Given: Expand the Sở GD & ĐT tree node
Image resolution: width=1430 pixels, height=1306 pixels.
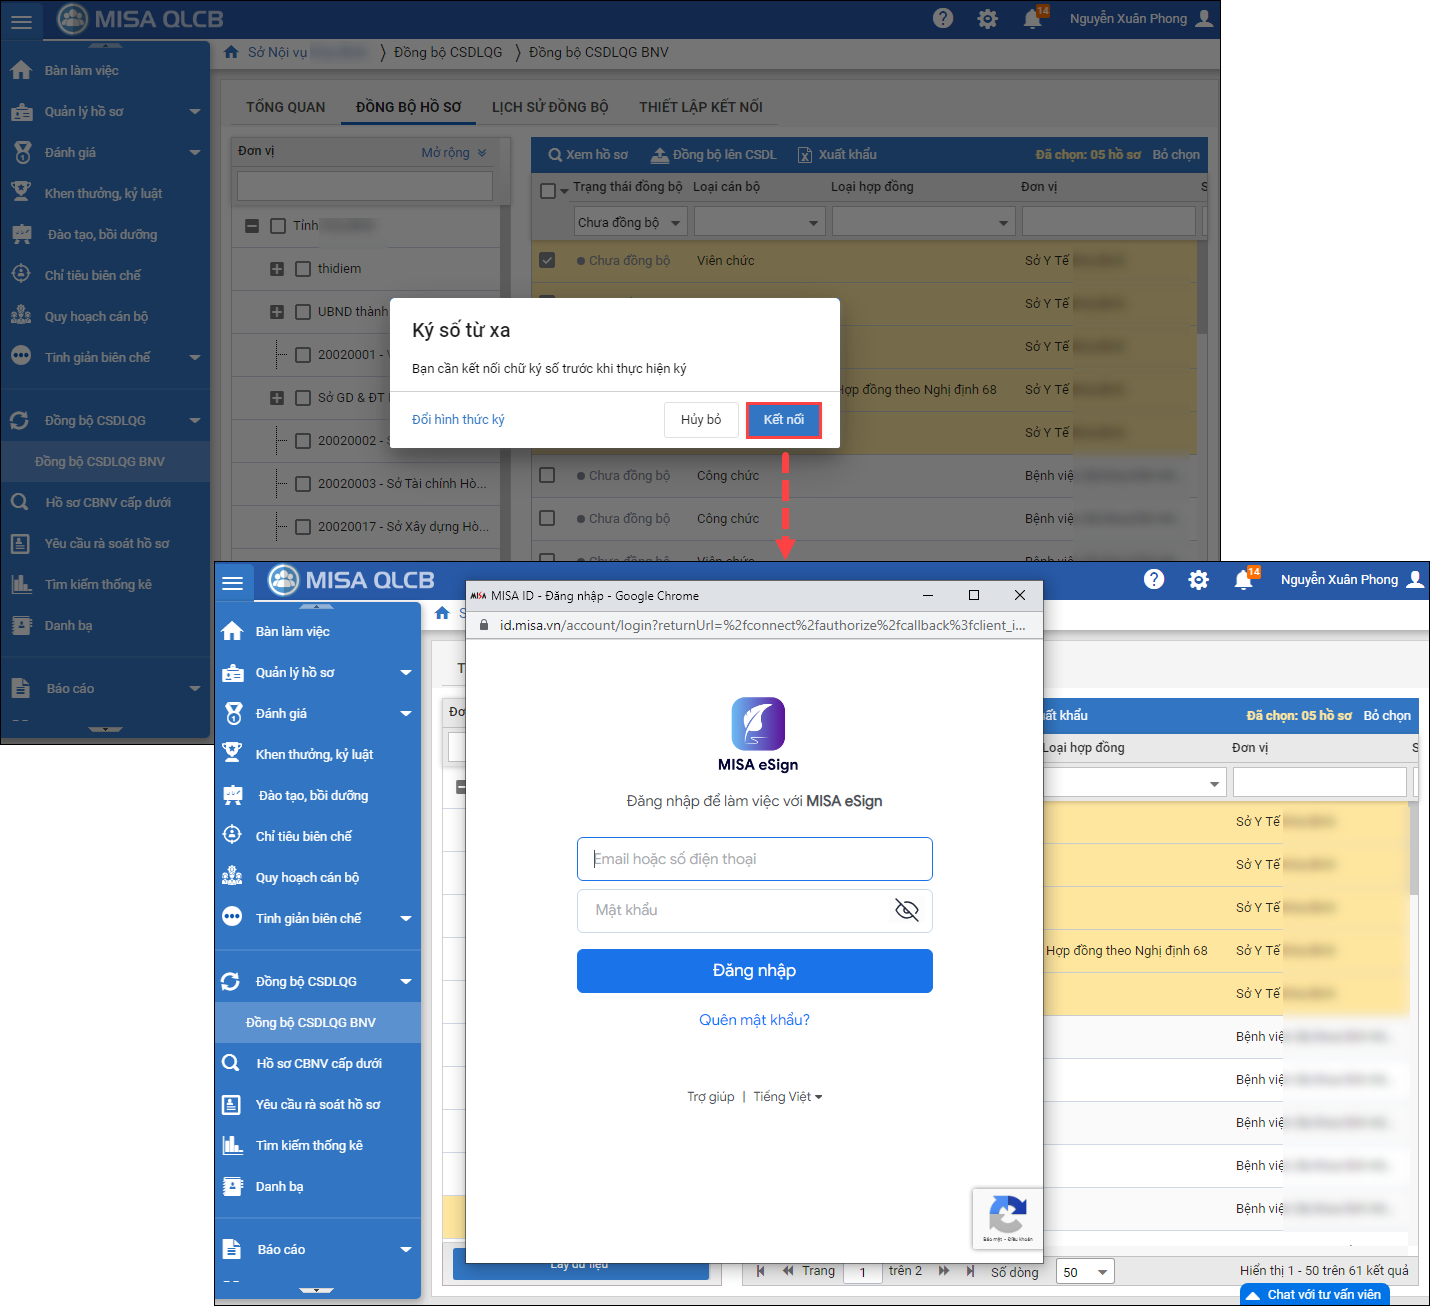Looking at the screenshot, I should (x=277, y=398).
